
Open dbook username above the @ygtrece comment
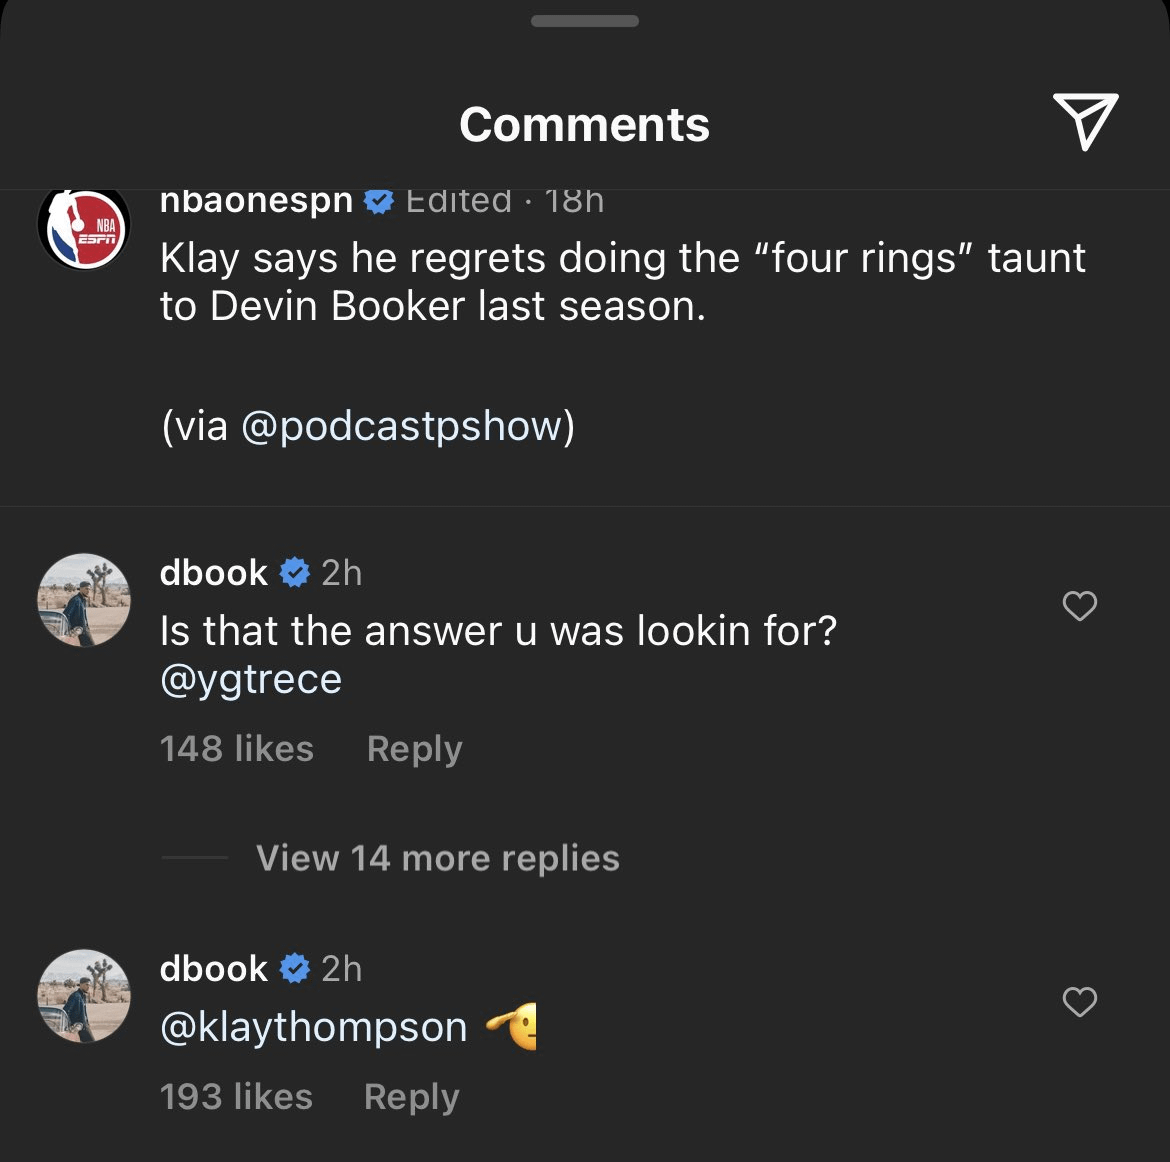coord(214,573)
